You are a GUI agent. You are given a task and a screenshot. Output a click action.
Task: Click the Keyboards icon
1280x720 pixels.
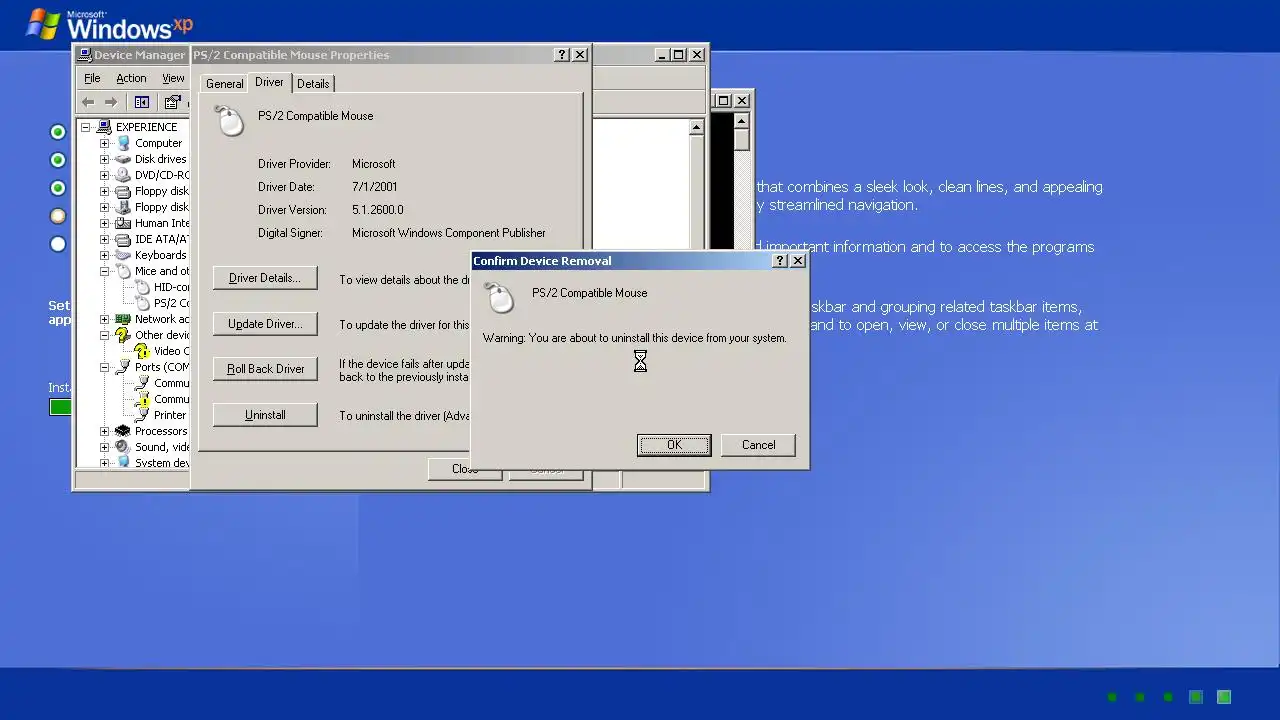[123, 255]
